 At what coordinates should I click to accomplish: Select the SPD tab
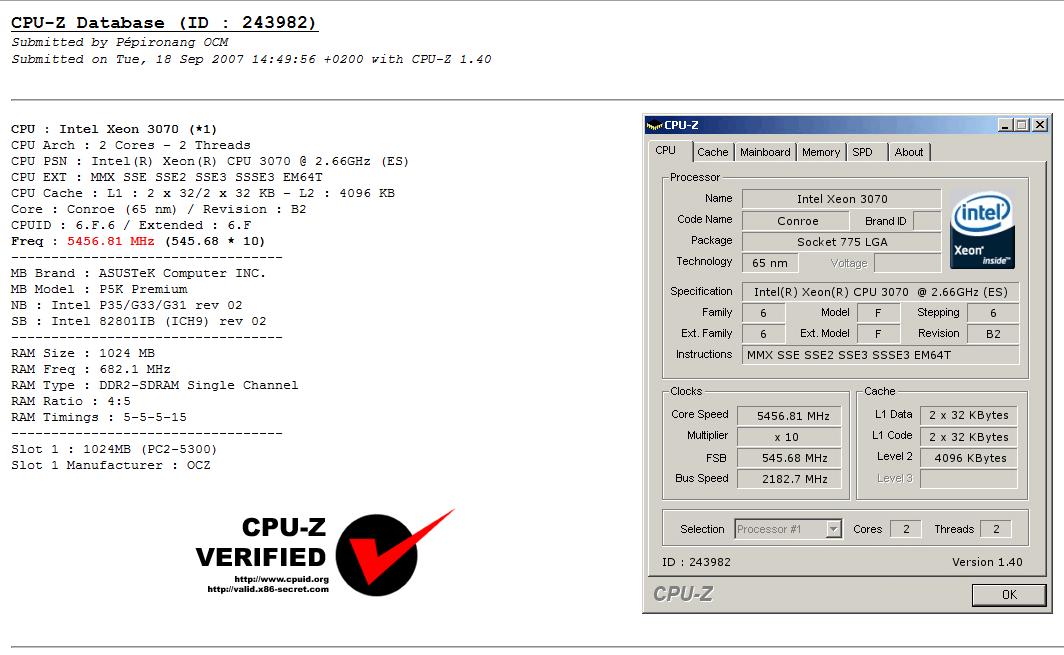(867, 152)
